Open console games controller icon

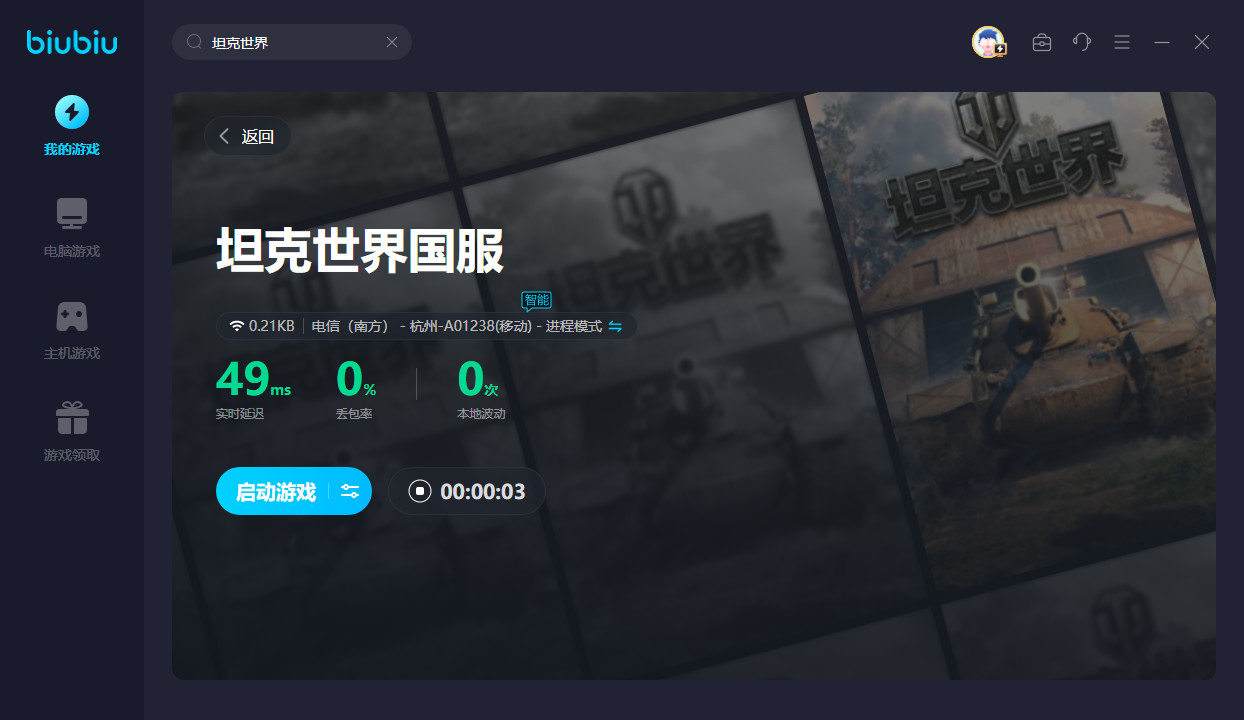tap(72, 316)
